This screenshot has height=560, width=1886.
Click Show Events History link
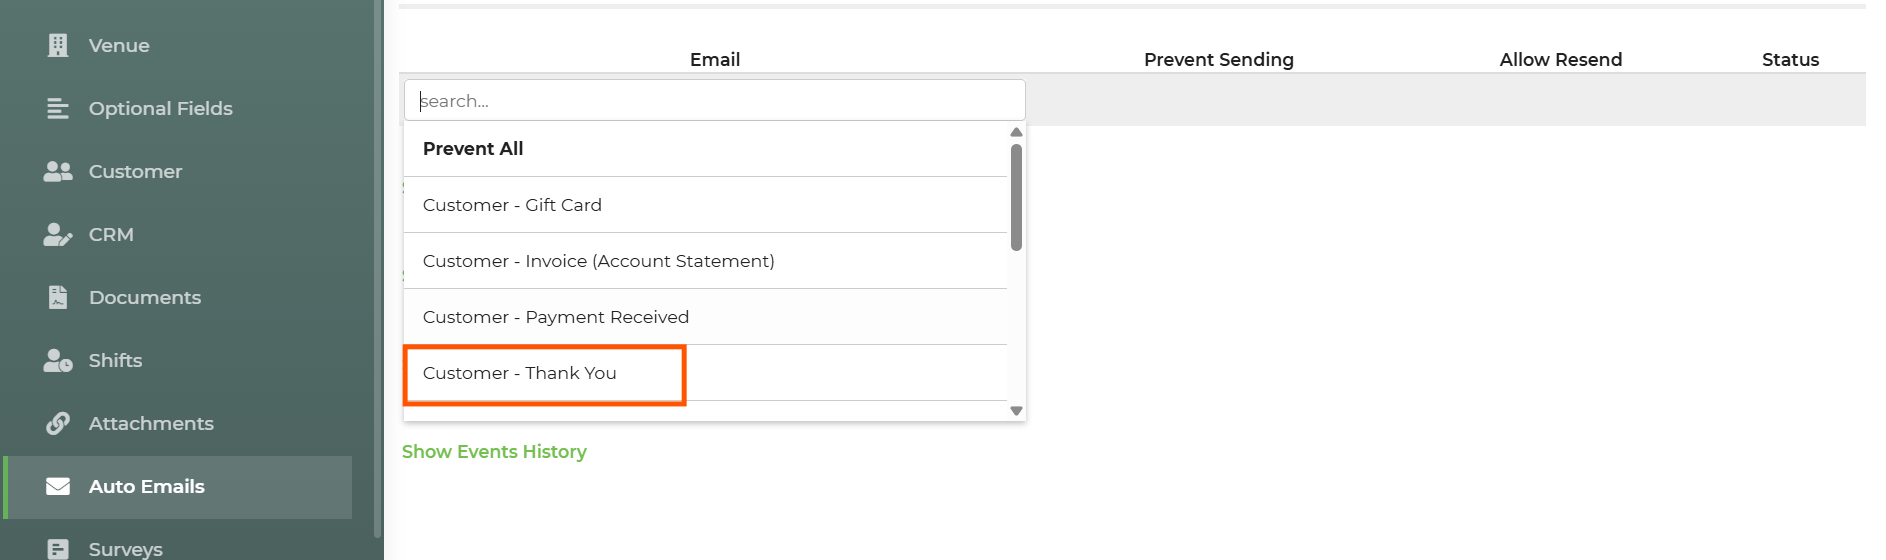[x=494, y=452]
